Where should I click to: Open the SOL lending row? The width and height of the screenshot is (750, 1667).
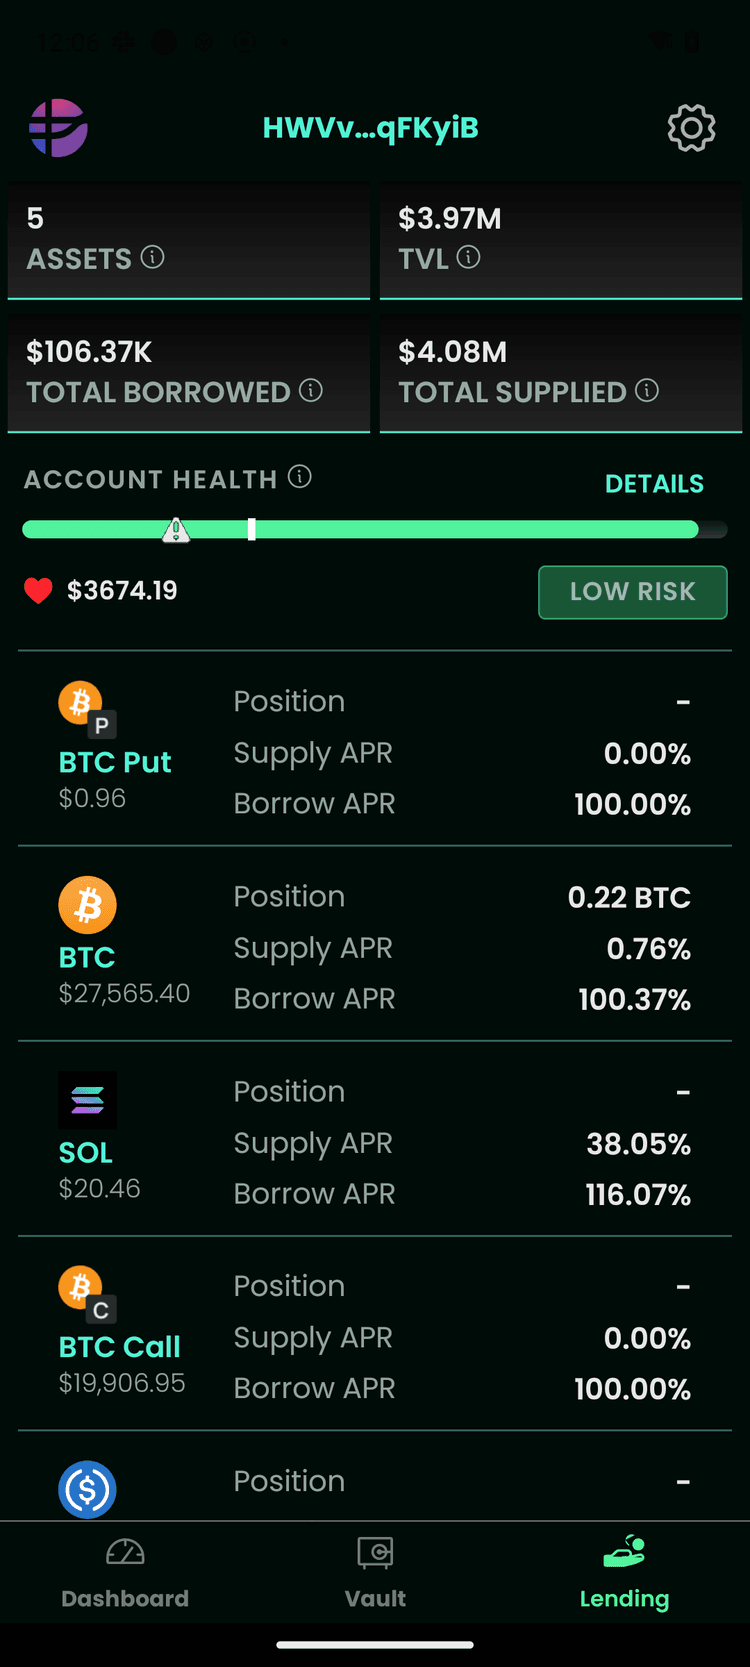pyautogui.click(x=375, y=1141)
